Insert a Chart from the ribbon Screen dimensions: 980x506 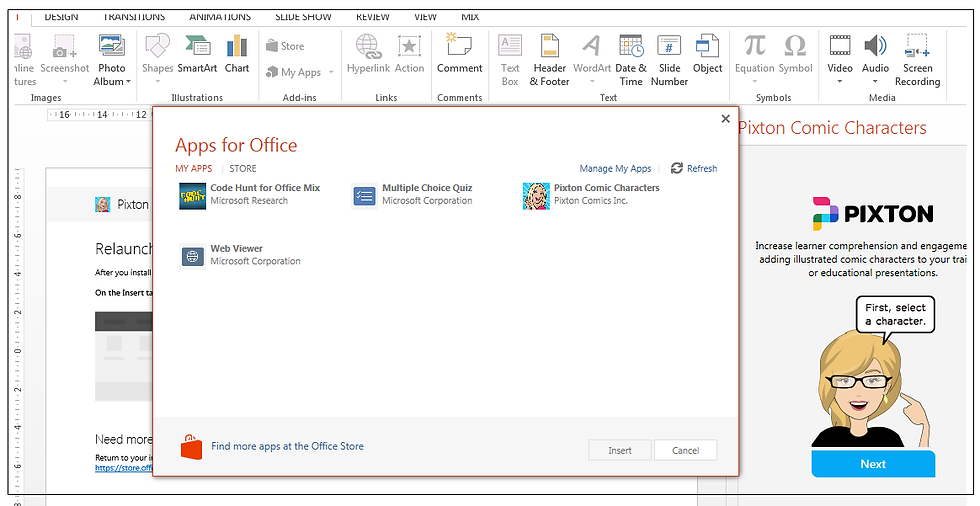pos(237,55)
